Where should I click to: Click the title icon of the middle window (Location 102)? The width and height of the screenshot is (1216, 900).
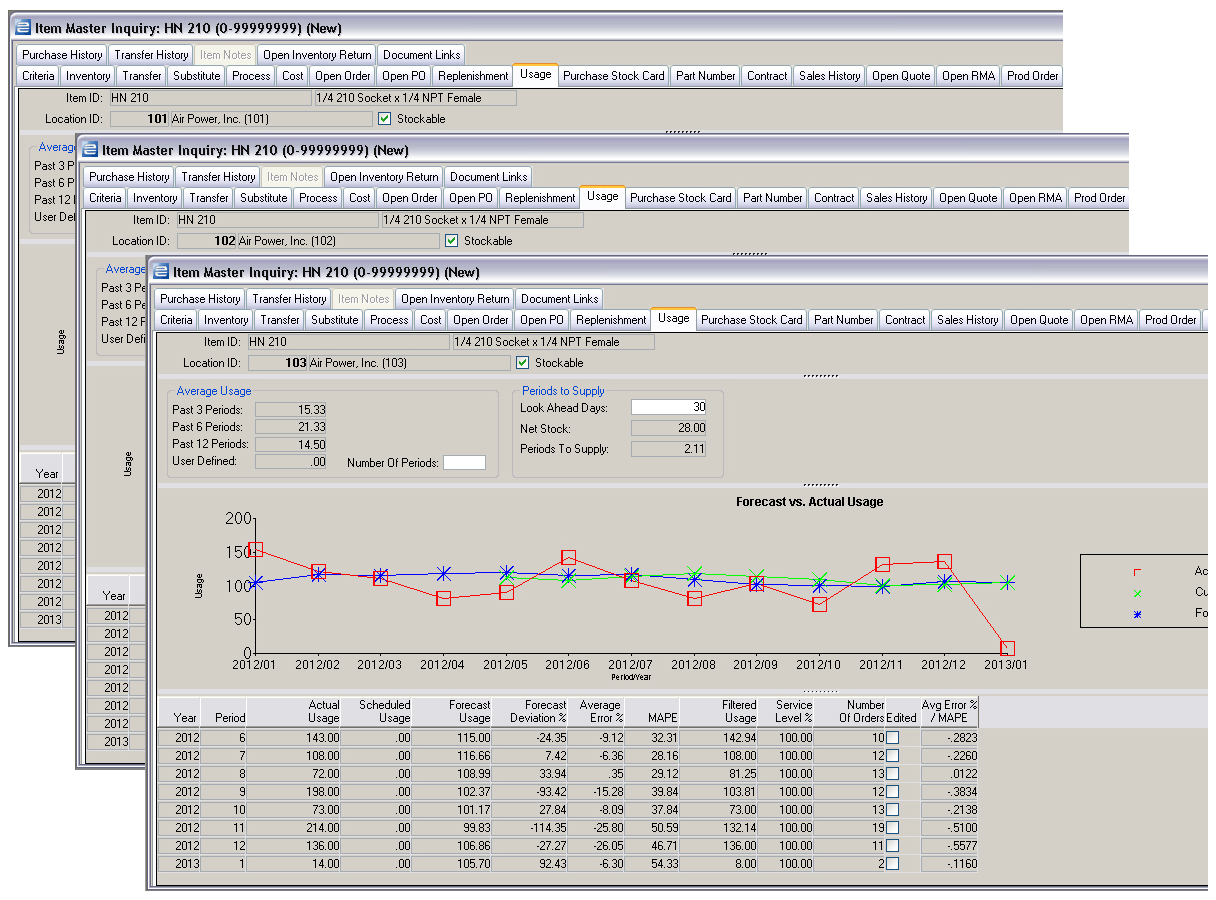(x=91, y=149)
